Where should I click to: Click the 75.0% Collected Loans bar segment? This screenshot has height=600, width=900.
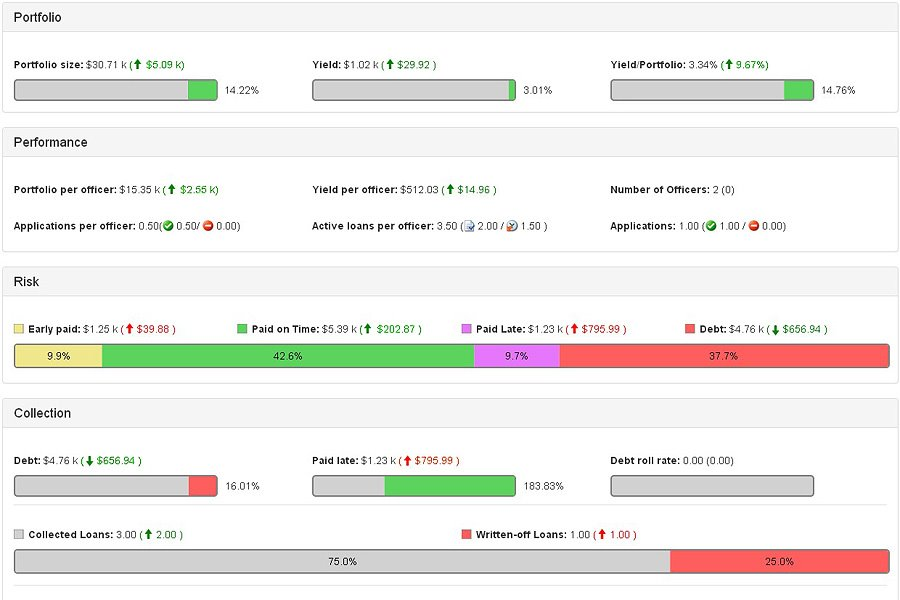point(342,562)
